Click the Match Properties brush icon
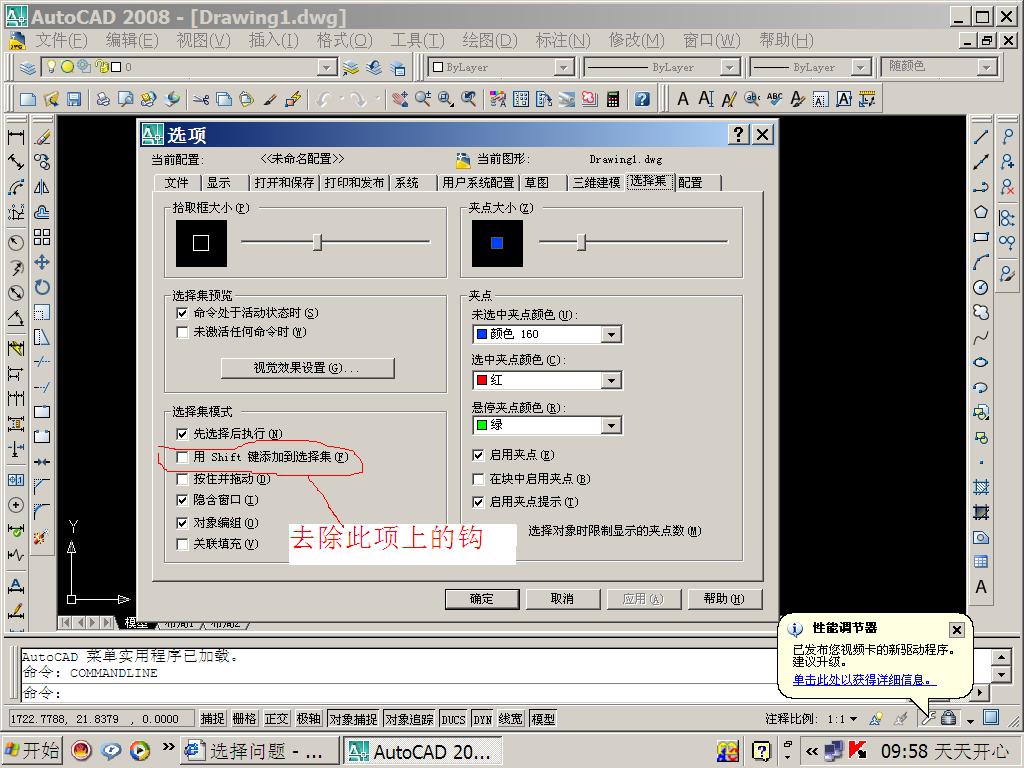Screen dimensions: 1024x768 click(270, 99)
